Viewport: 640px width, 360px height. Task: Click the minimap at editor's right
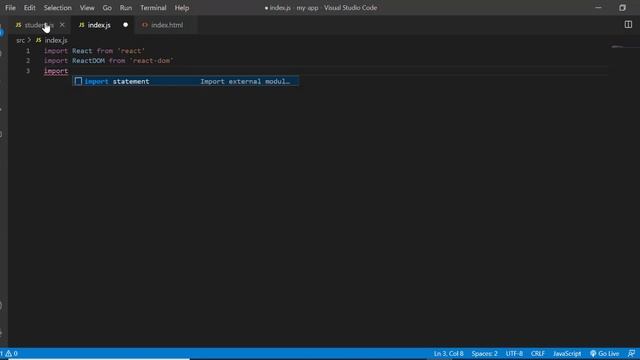(624, 47)
